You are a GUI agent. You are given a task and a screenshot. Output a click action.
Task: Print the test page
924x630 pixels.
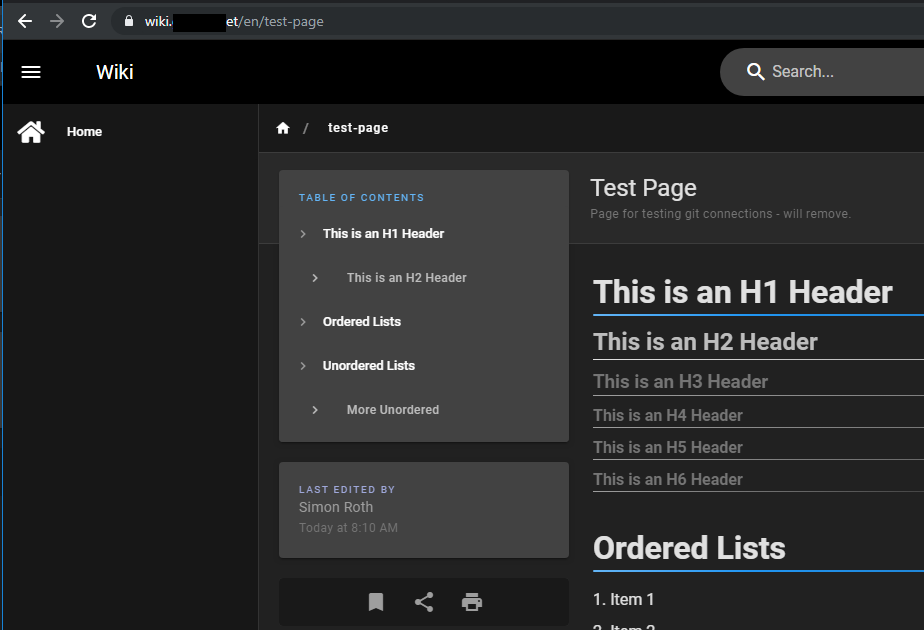pos(471,602)
